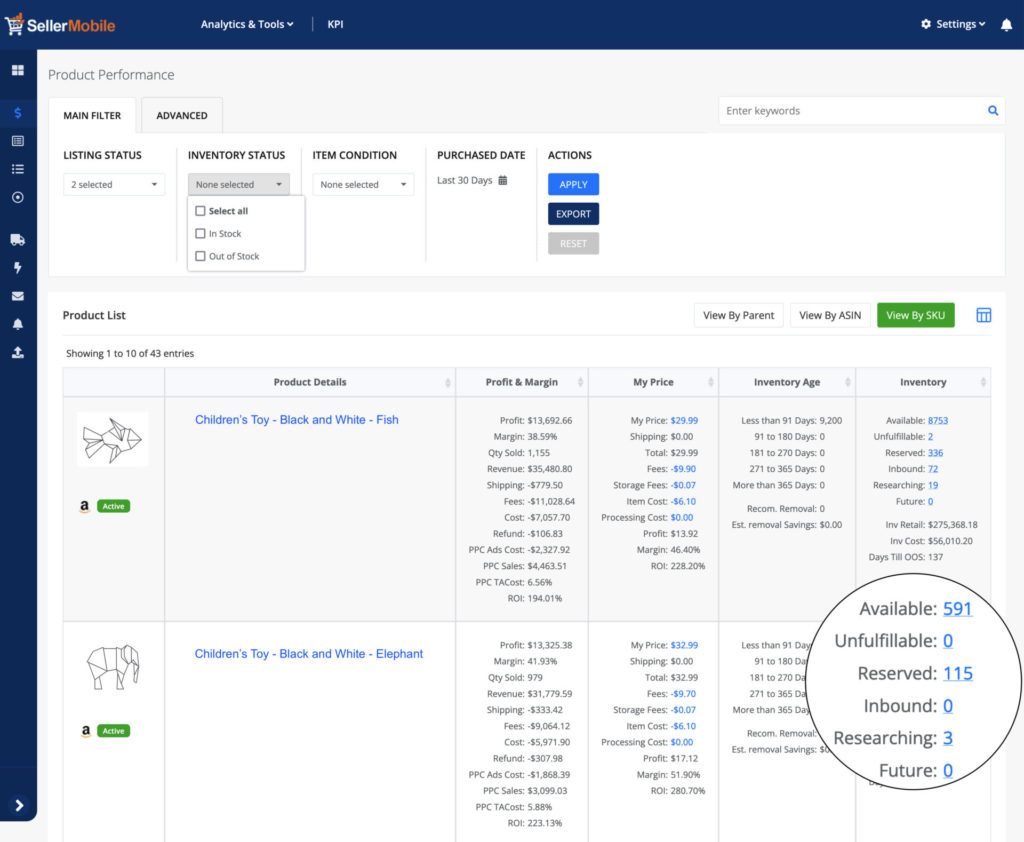Viewport: 1024px width, 842px height.
Task: Click the dashboard grid icon in sidebar
Action: click(x=17, y=71)
